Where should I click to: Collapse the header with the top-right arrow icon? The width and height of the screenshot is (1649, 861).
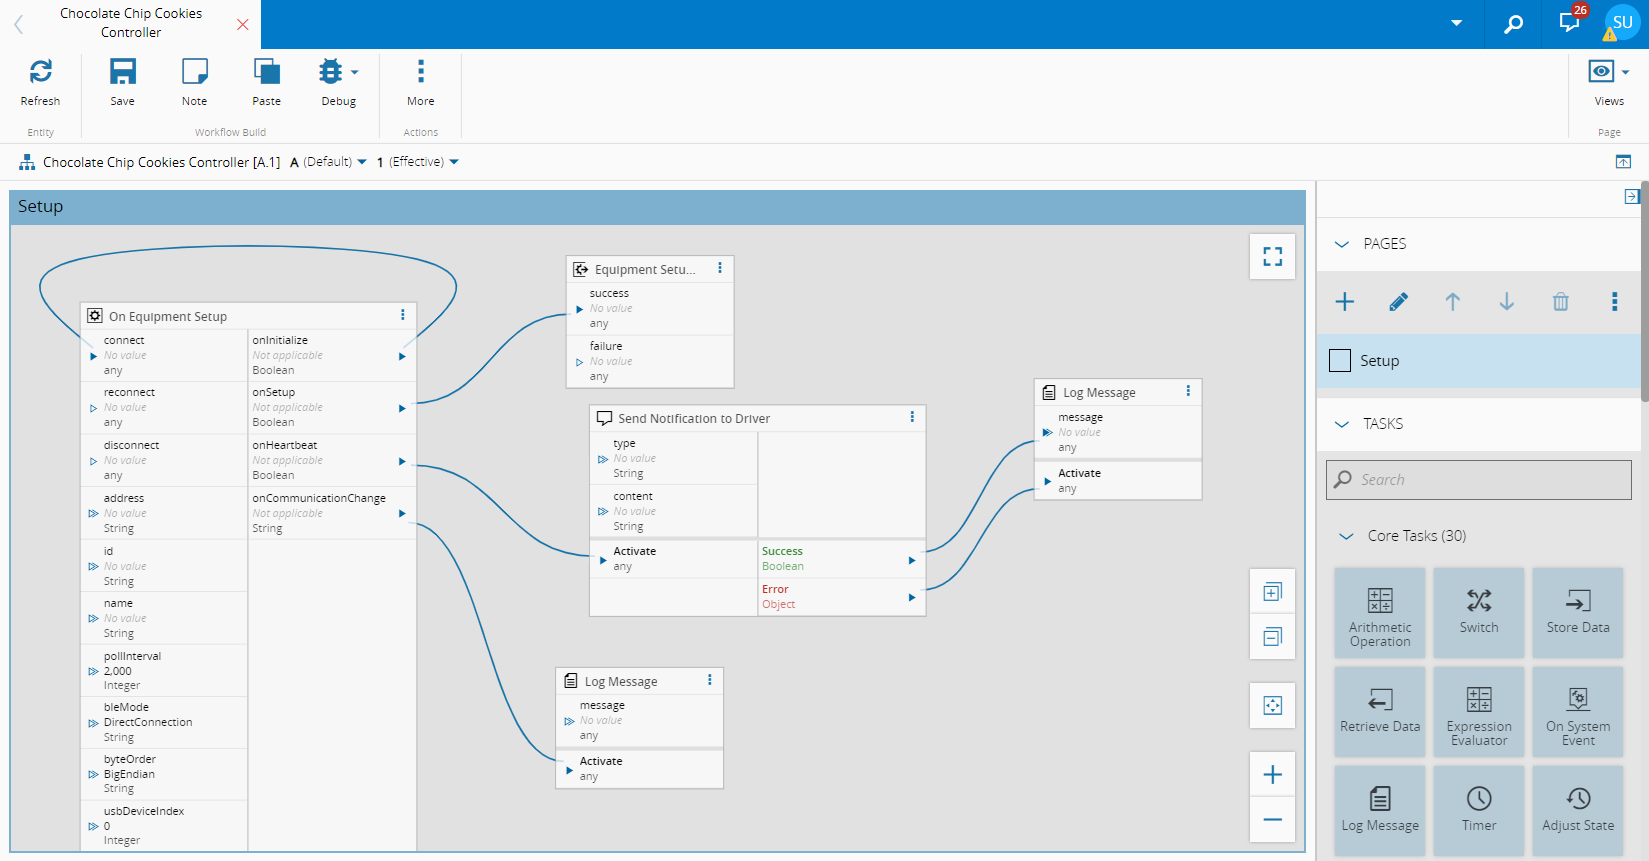tap(1623, 162)
